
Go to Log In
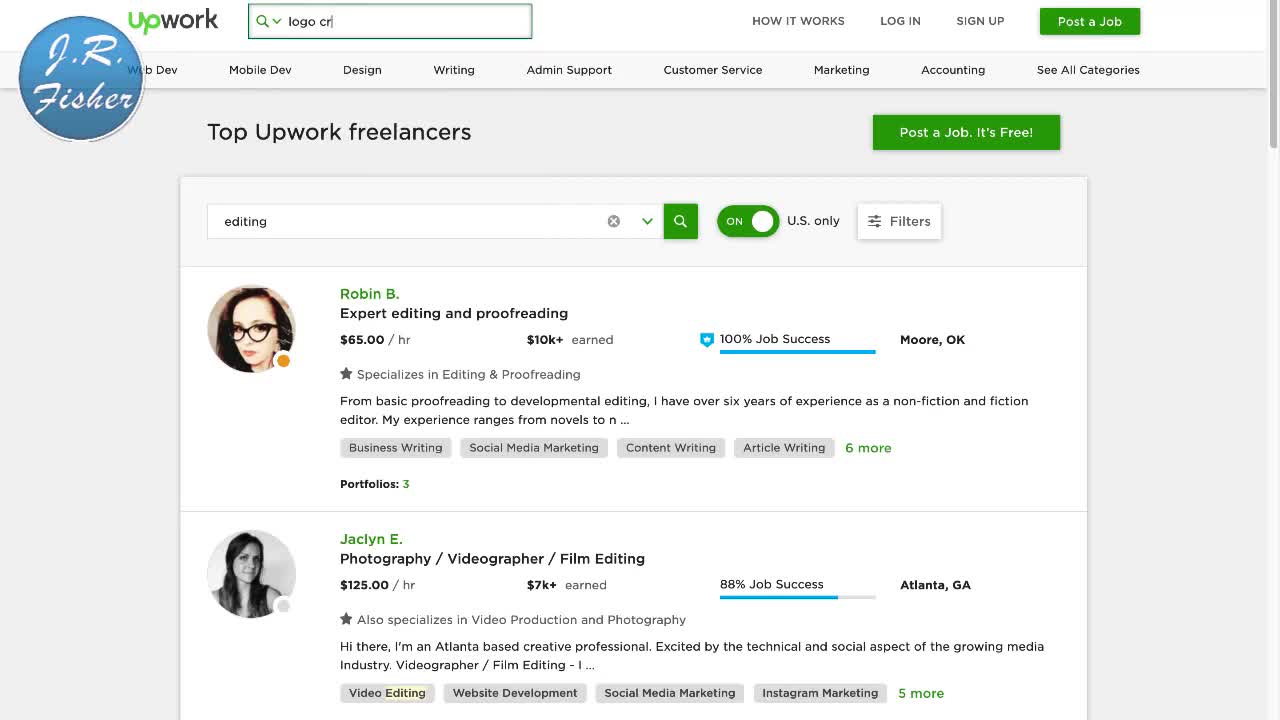(x=900, y=21)
